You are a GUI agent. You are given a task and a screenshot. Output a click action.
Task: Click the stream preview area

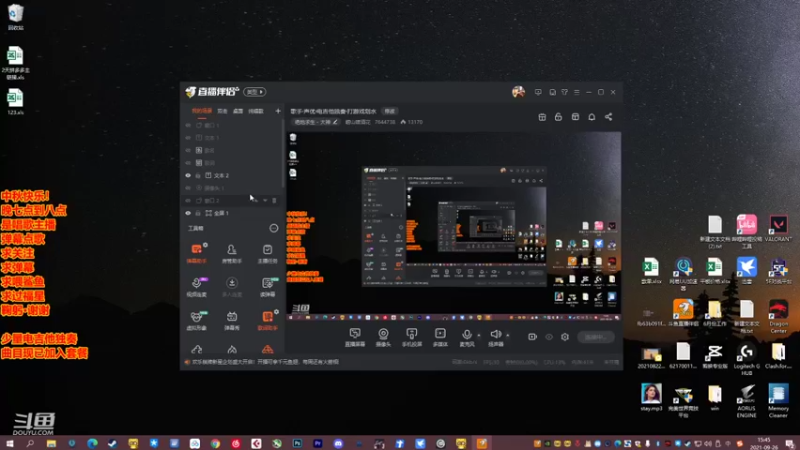454,227
